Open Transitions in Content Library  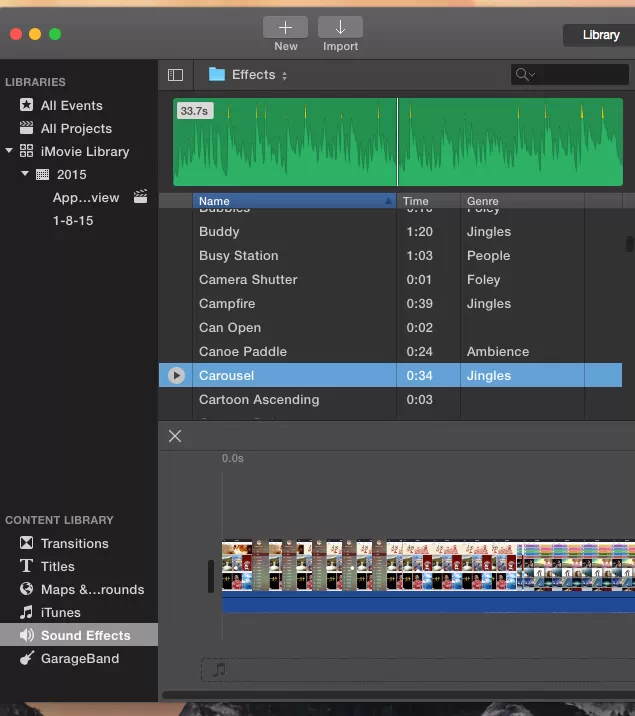click(x=74, y=543)
